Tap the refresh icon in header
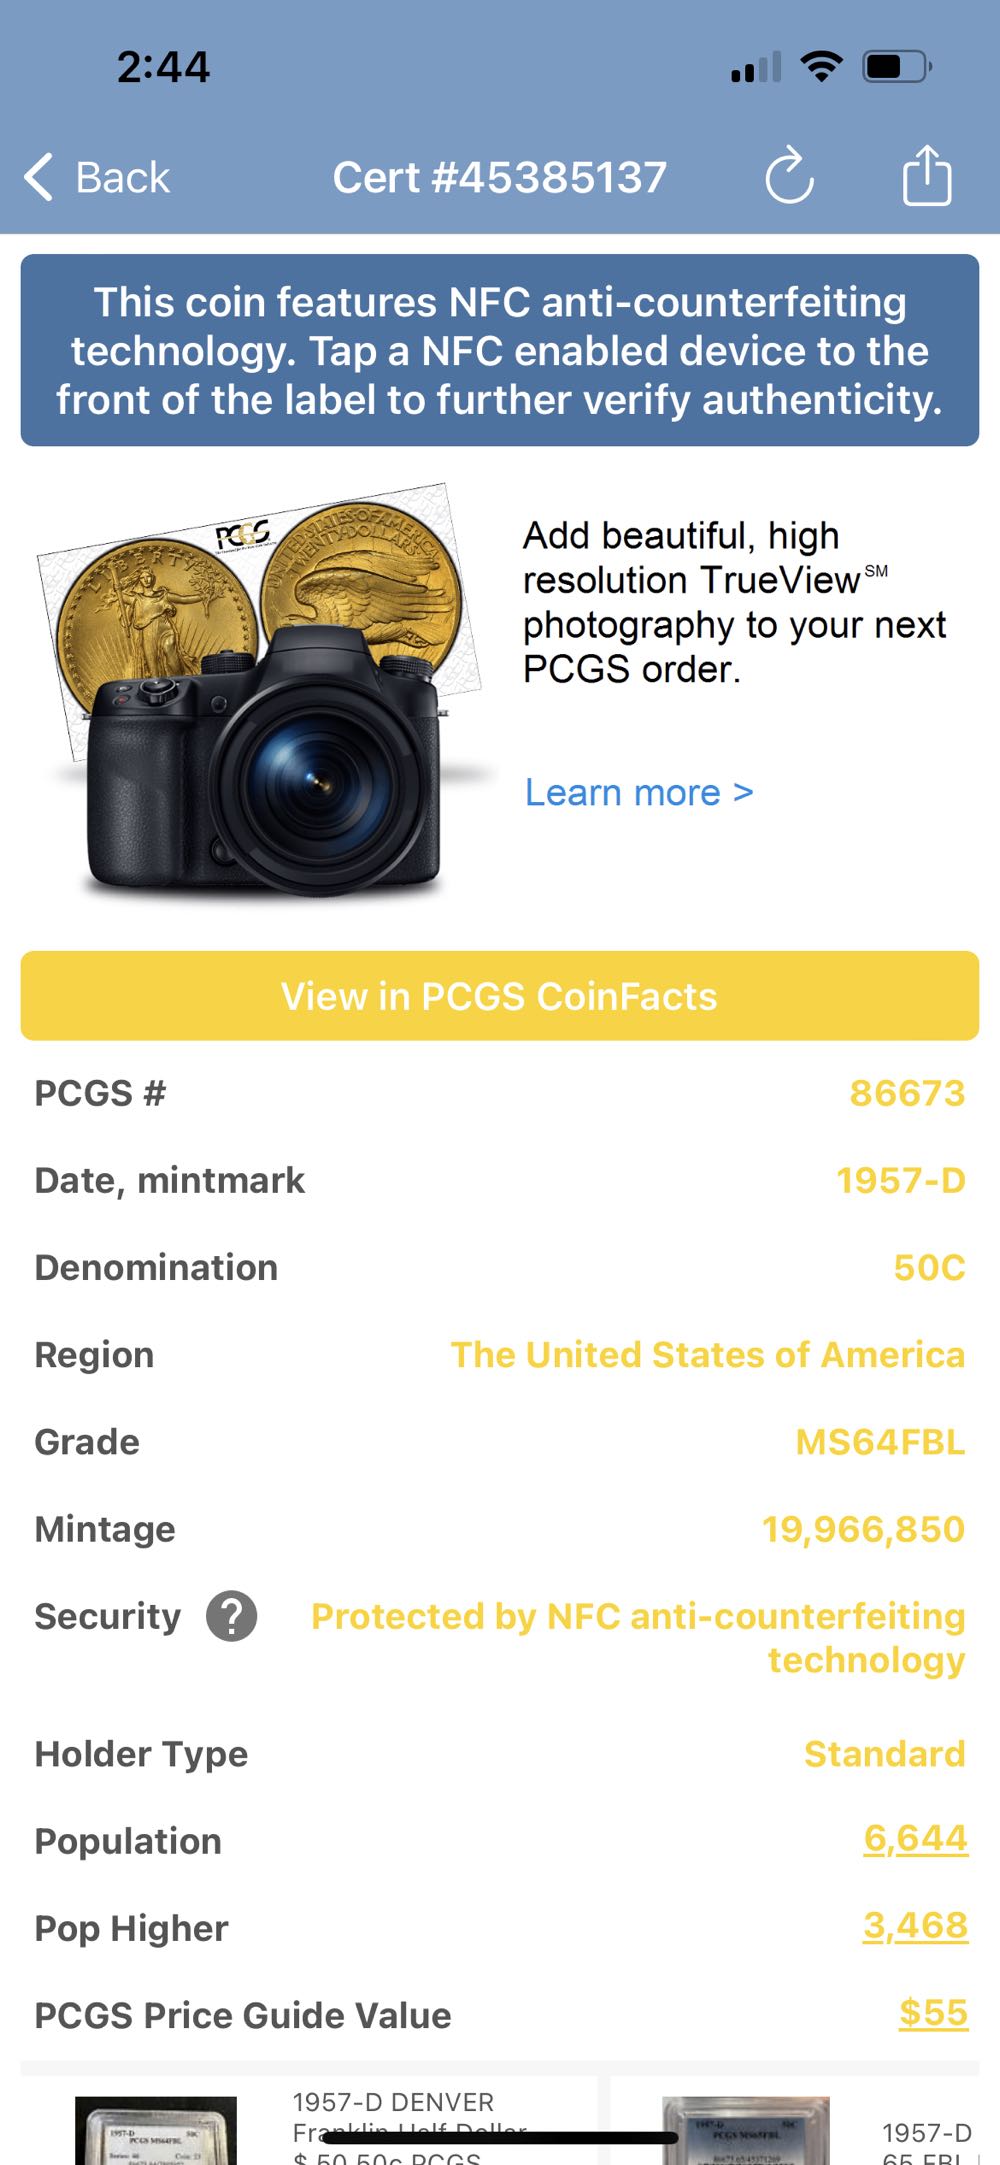The width and height of the screenshot is (1000, 2165). pos(789,177)
